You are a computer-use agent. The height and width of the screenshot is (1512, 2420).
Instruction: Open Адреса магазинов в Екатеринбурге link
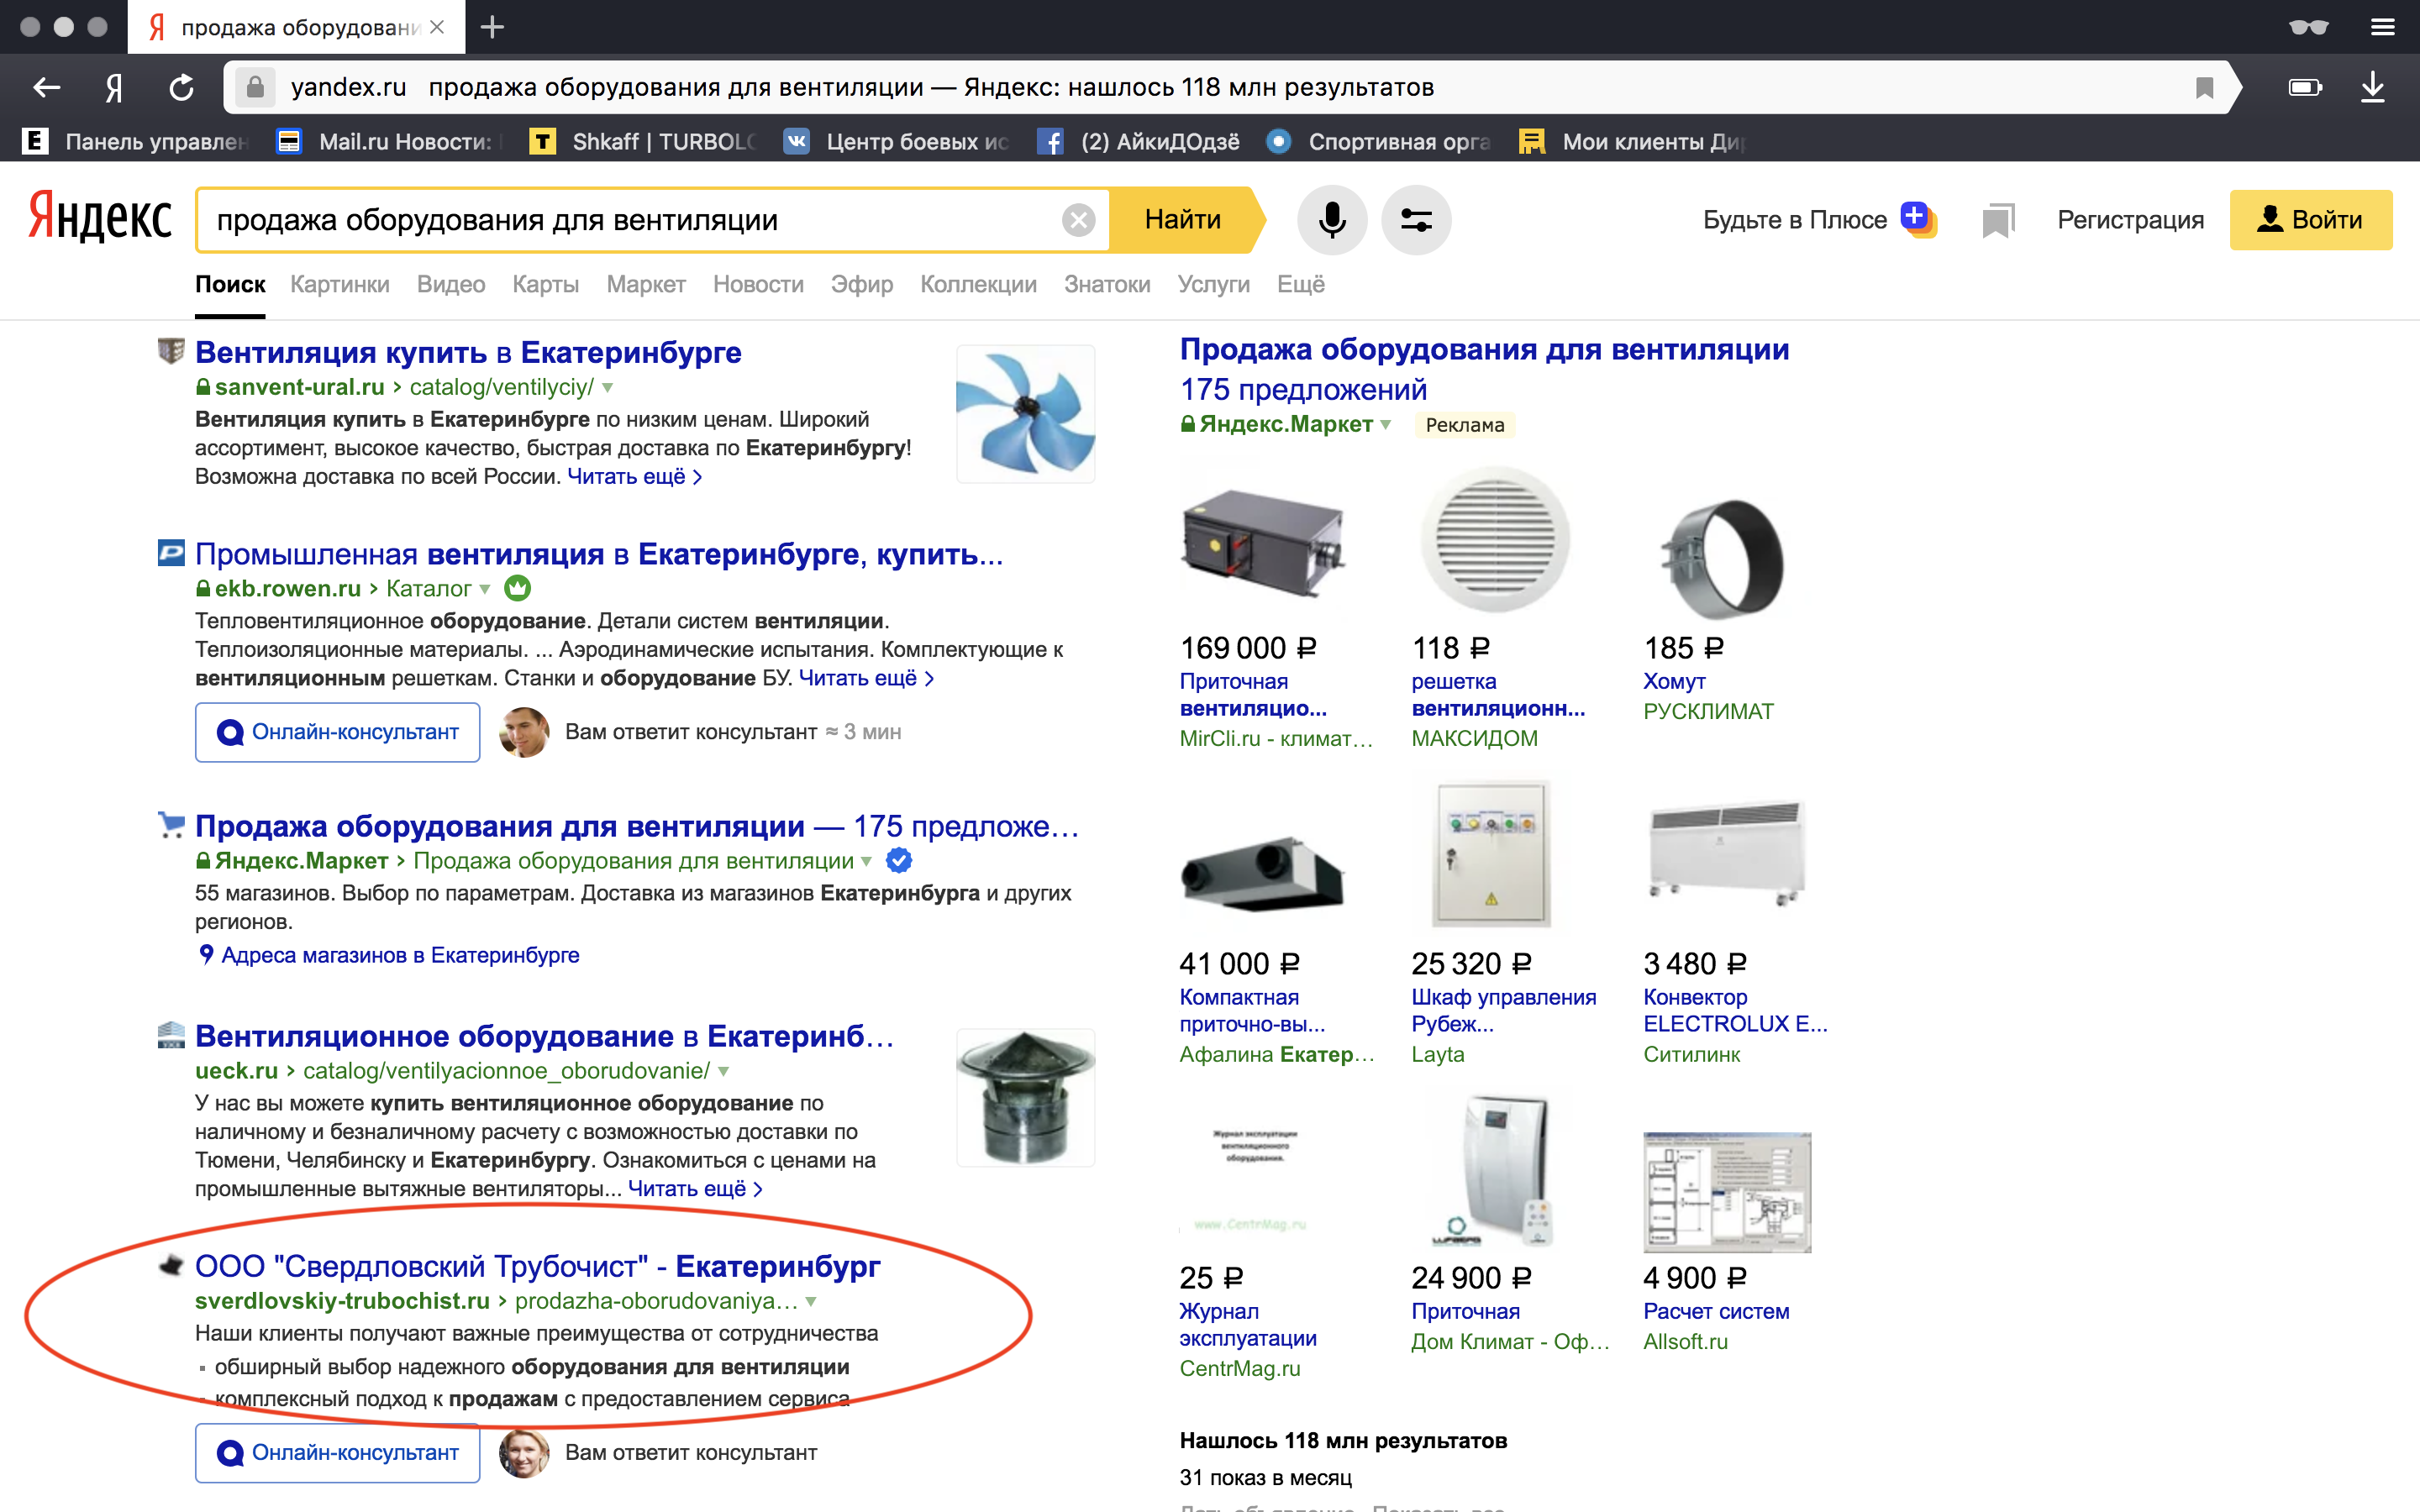click(x=399, y=955)
